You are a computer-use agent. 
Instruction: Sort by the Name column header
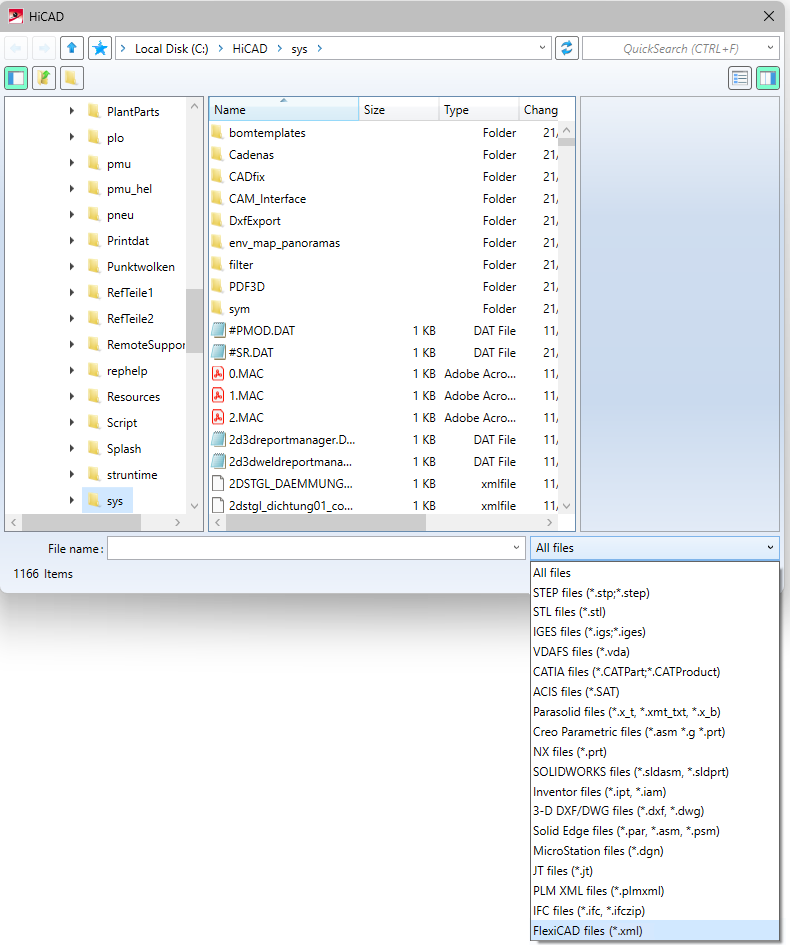pyautogui.click(x=284, y=110)
